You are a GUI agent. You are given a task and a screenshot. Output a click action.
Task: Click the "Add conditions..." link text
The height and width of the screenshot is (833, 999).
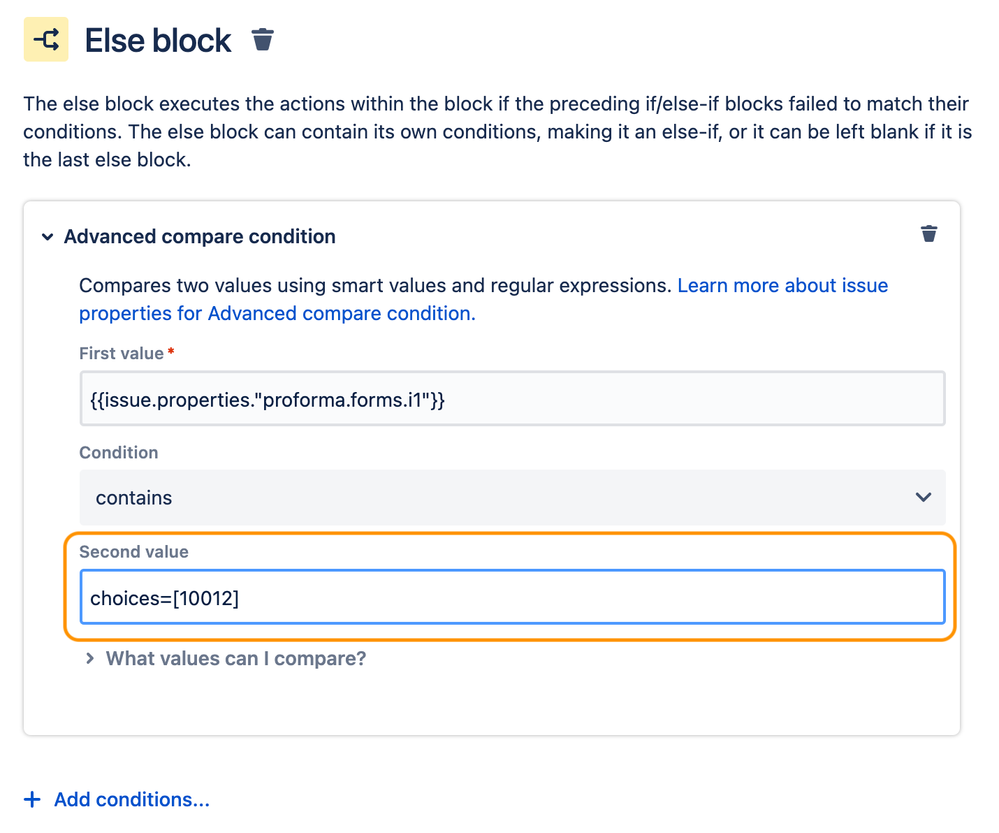132,800
